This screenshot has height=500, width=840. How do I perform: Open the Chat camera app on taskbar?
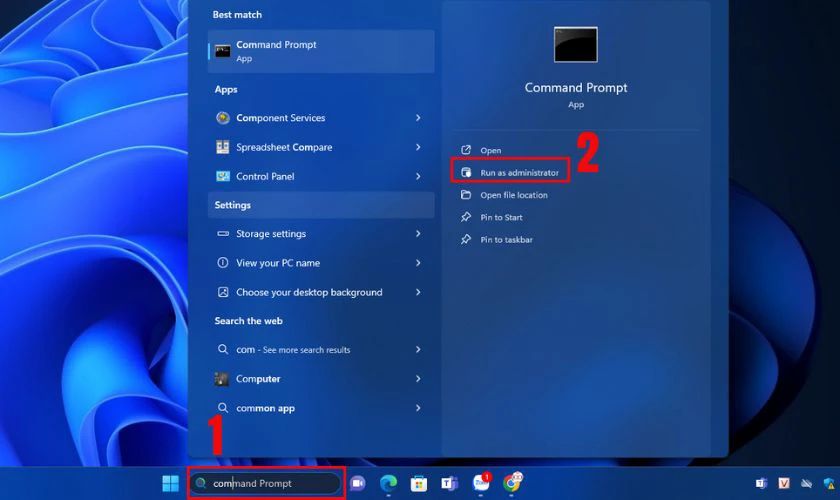357,483
